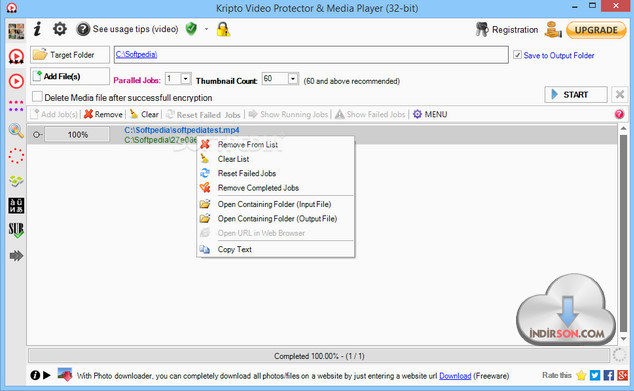Click the gray X cancel button beside START
This screenshot has width=634, height=391.
tap(619, 95)
